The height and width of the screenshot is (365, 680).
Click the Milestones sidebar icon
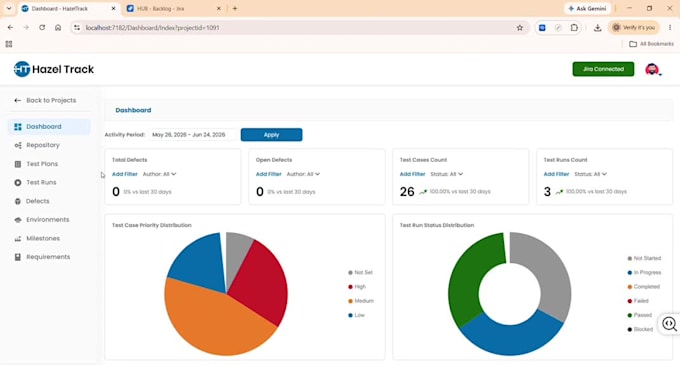[18, 238]
